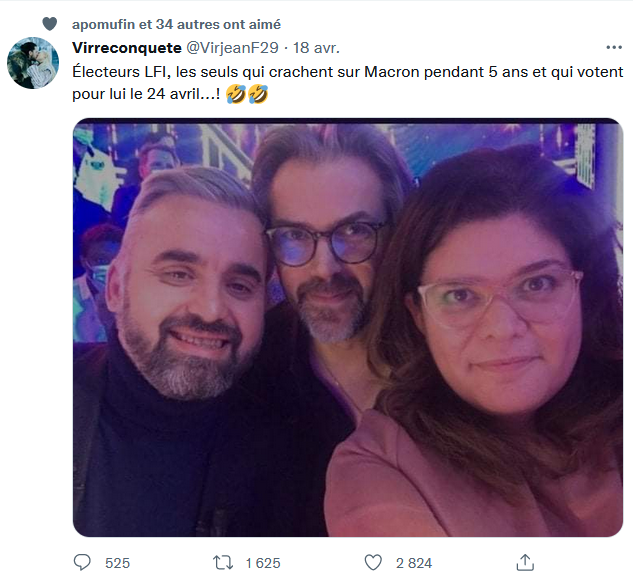
Task: Open the three-dot more options menu
Action: 613,48
